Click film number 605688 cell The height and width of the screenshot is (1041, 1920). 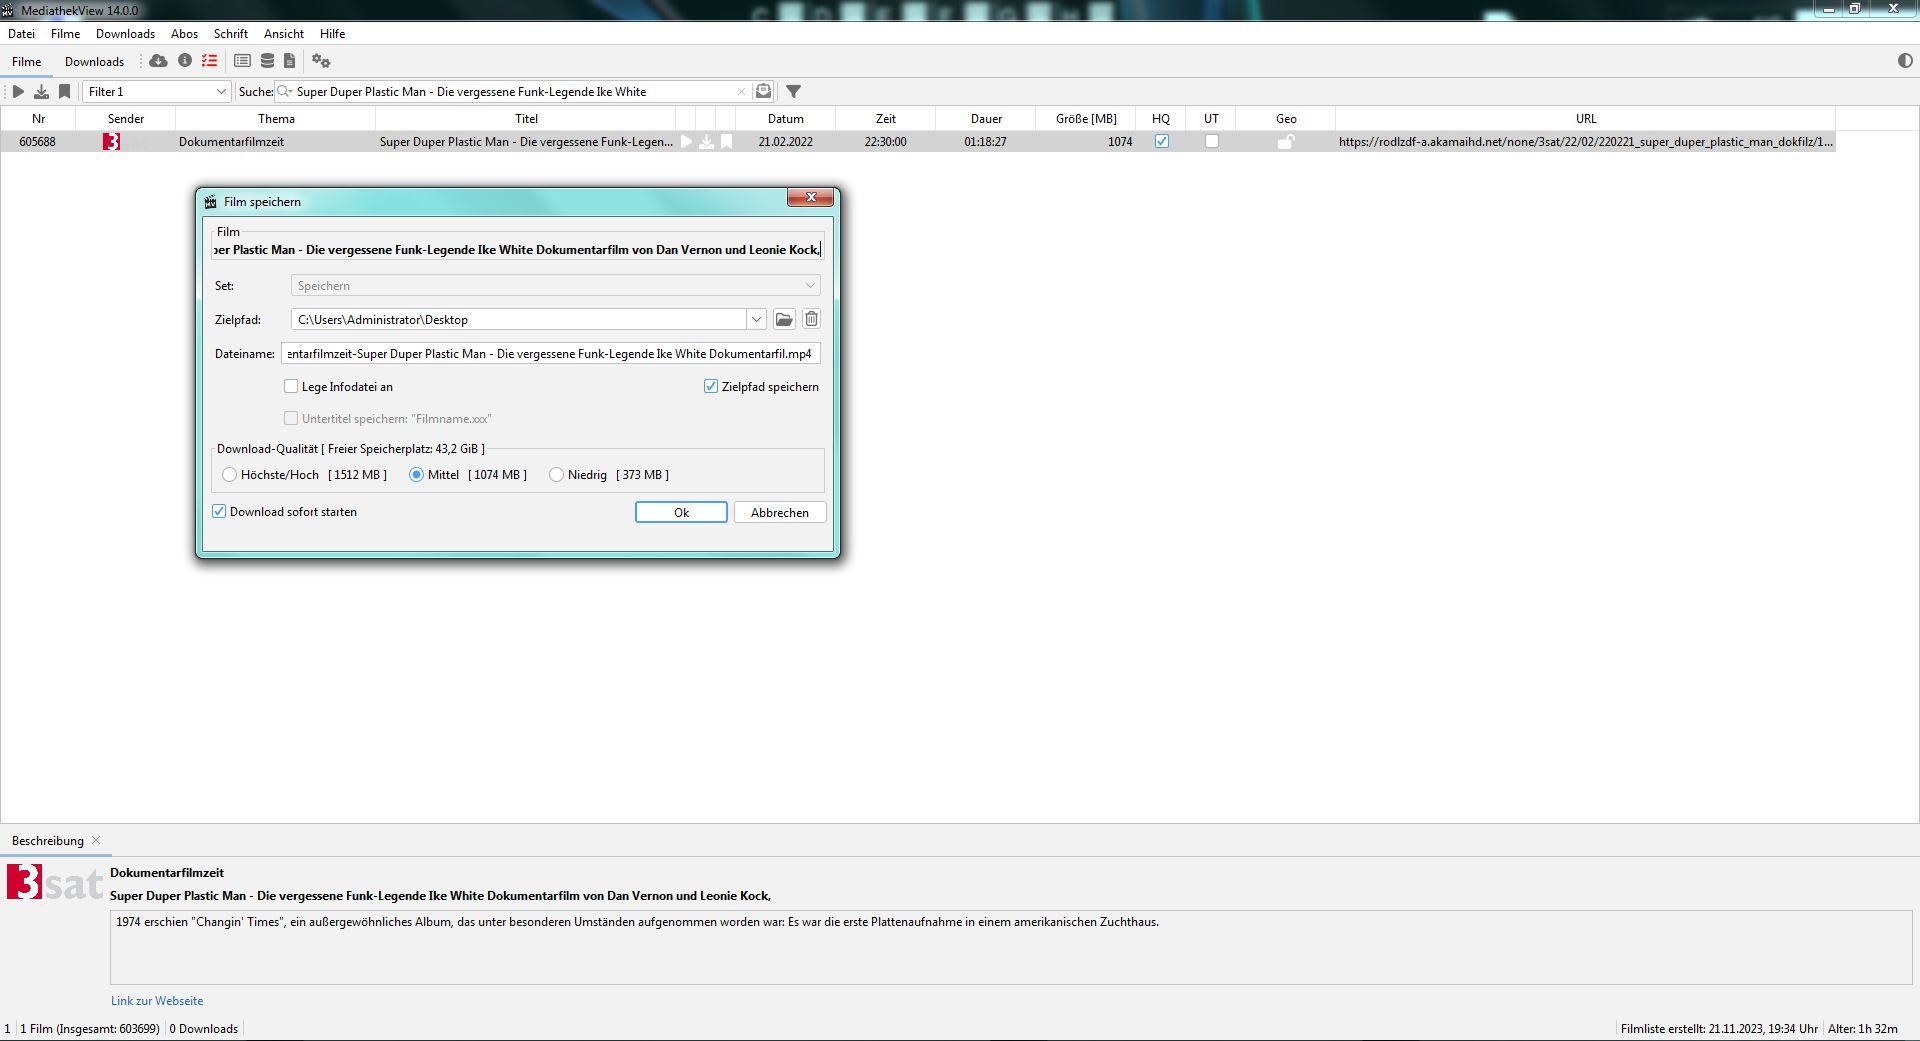coord(38,142)
